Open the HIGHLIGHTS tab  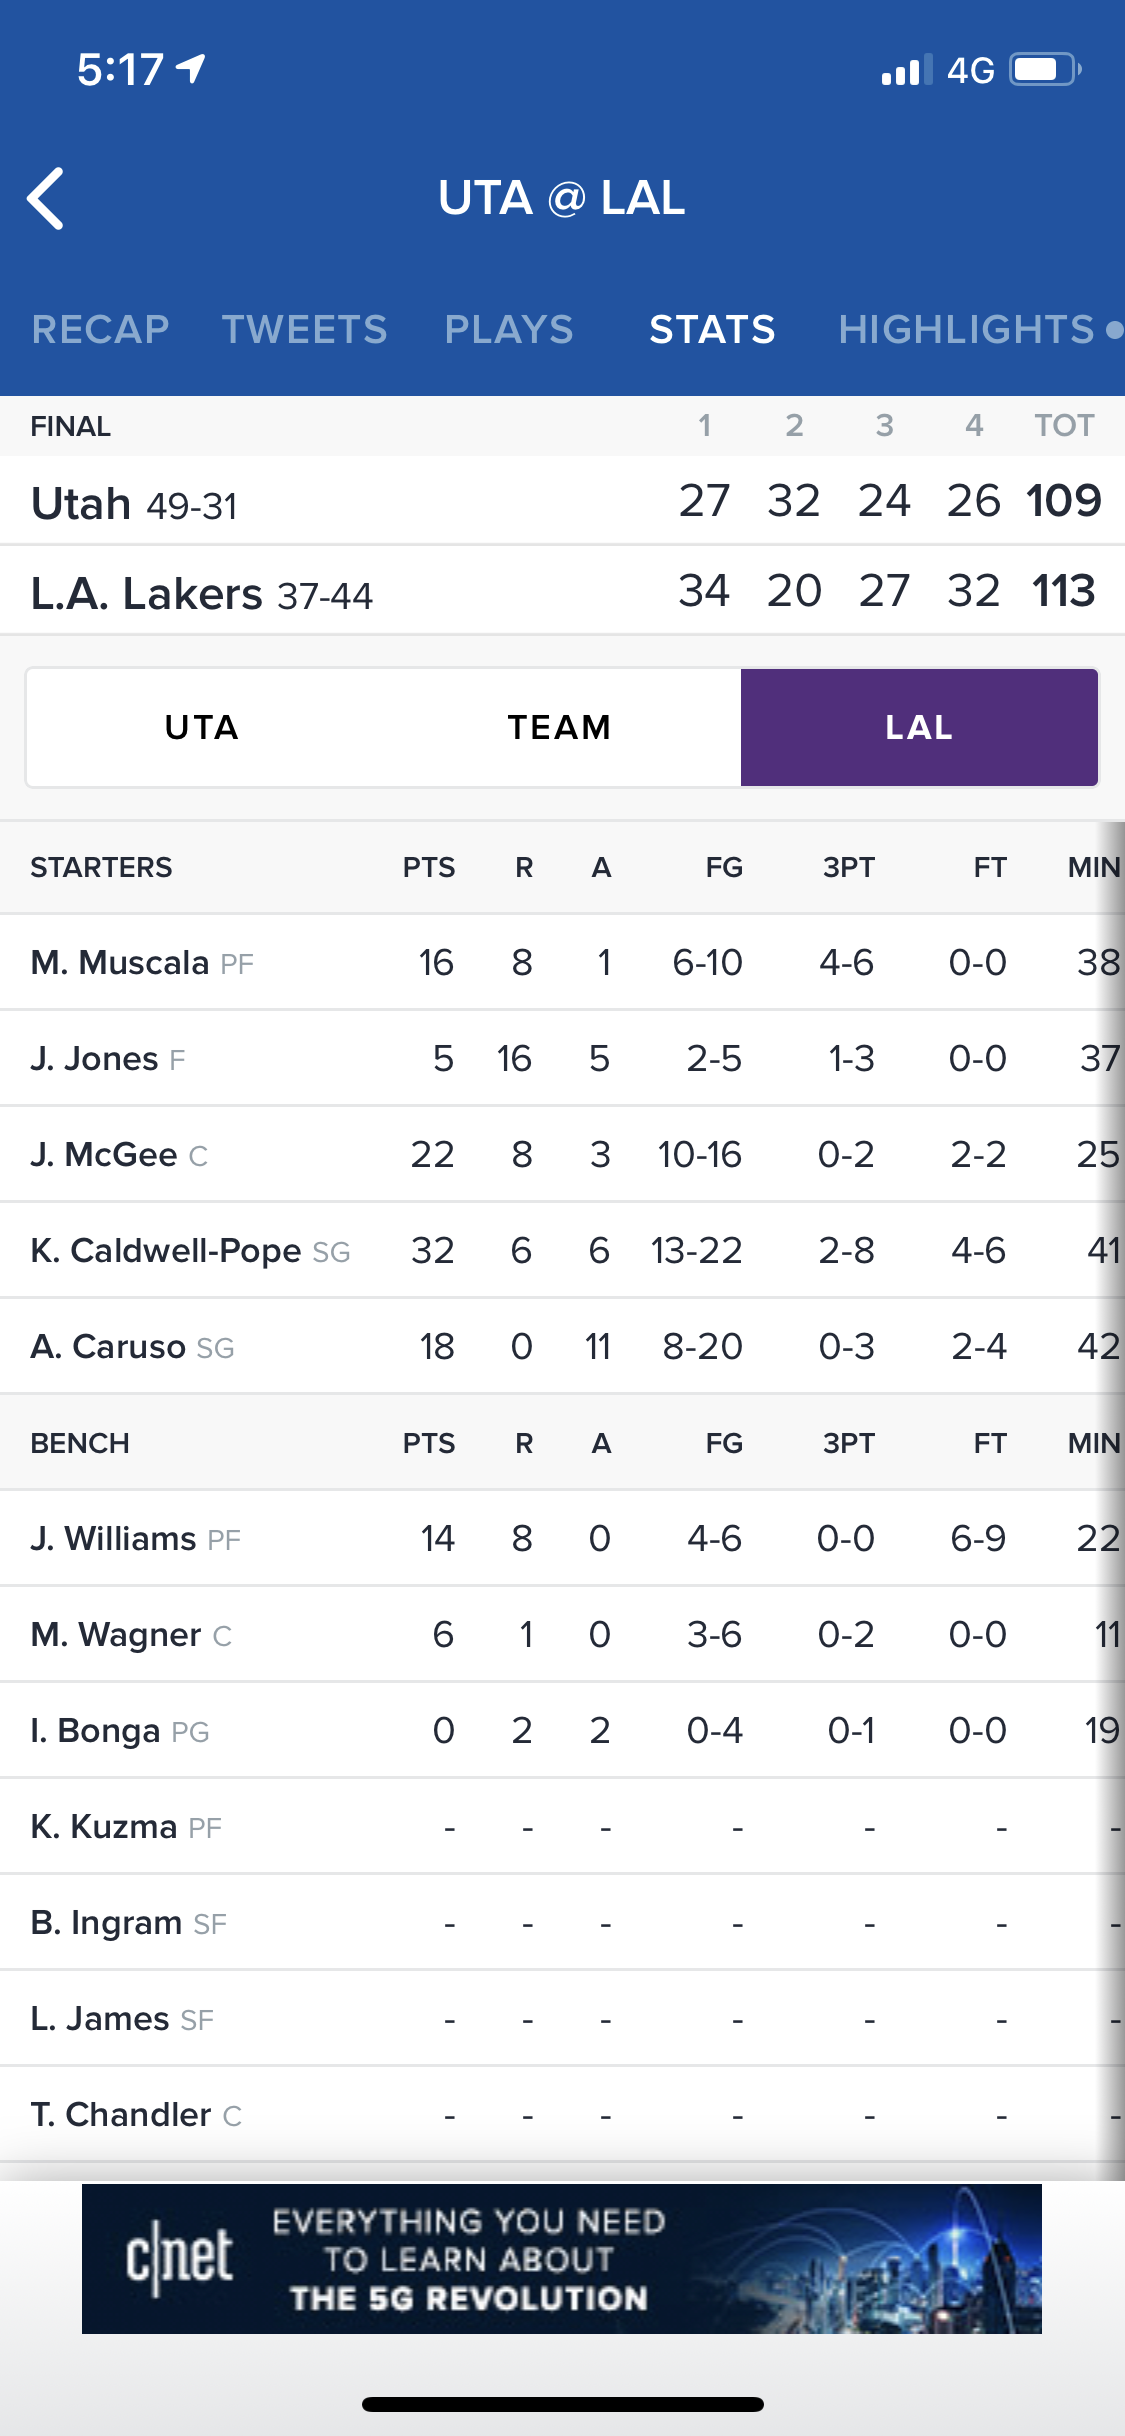tap(966, 329)
